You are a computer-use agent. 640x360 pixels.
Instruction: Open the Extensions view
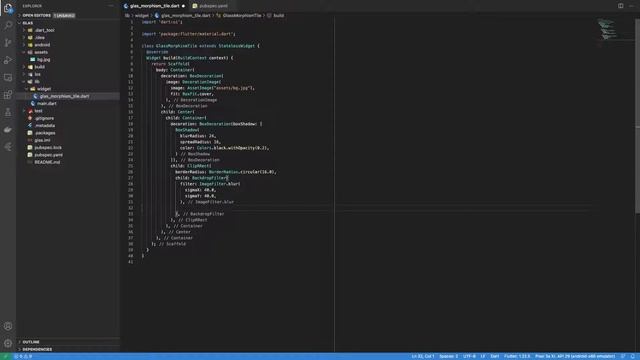click(8, 95)
